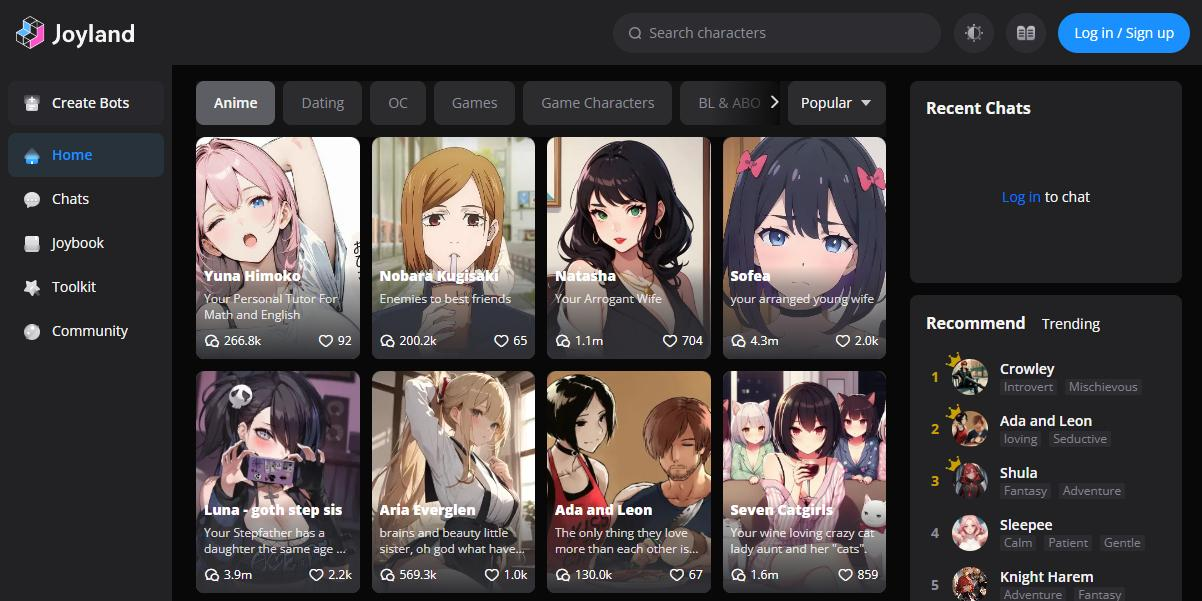The height and width of the screenshot is (601, 1202).
Task: Open the Luna - goth step sis card
Action: [x=278, y=482]
